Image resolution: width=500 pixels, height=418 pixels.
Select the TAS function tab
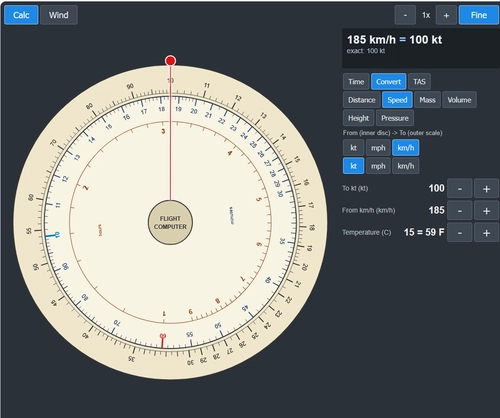419,82
